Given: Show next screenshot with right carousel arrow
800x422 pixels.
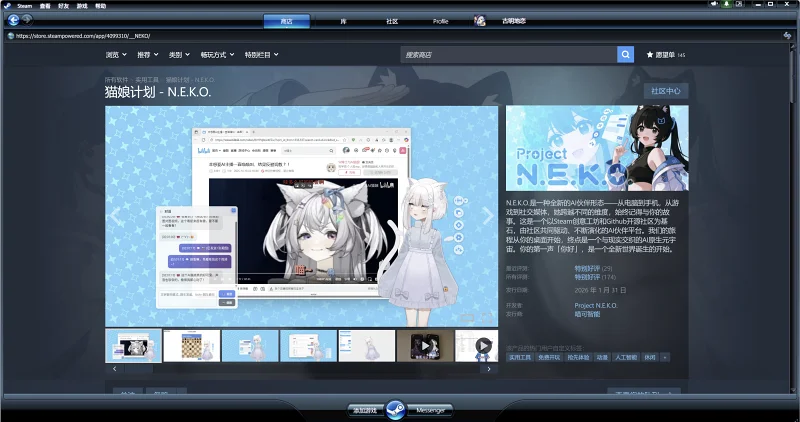Looking at the screenshot, I should (x=488, y=216).
